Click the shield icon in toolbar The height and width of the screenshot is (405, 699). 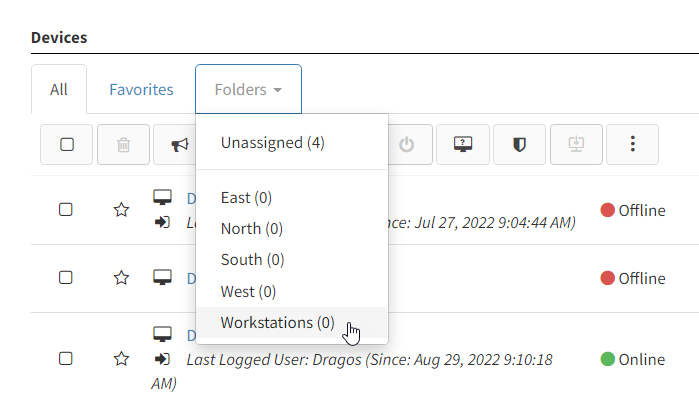coord(519,145)
